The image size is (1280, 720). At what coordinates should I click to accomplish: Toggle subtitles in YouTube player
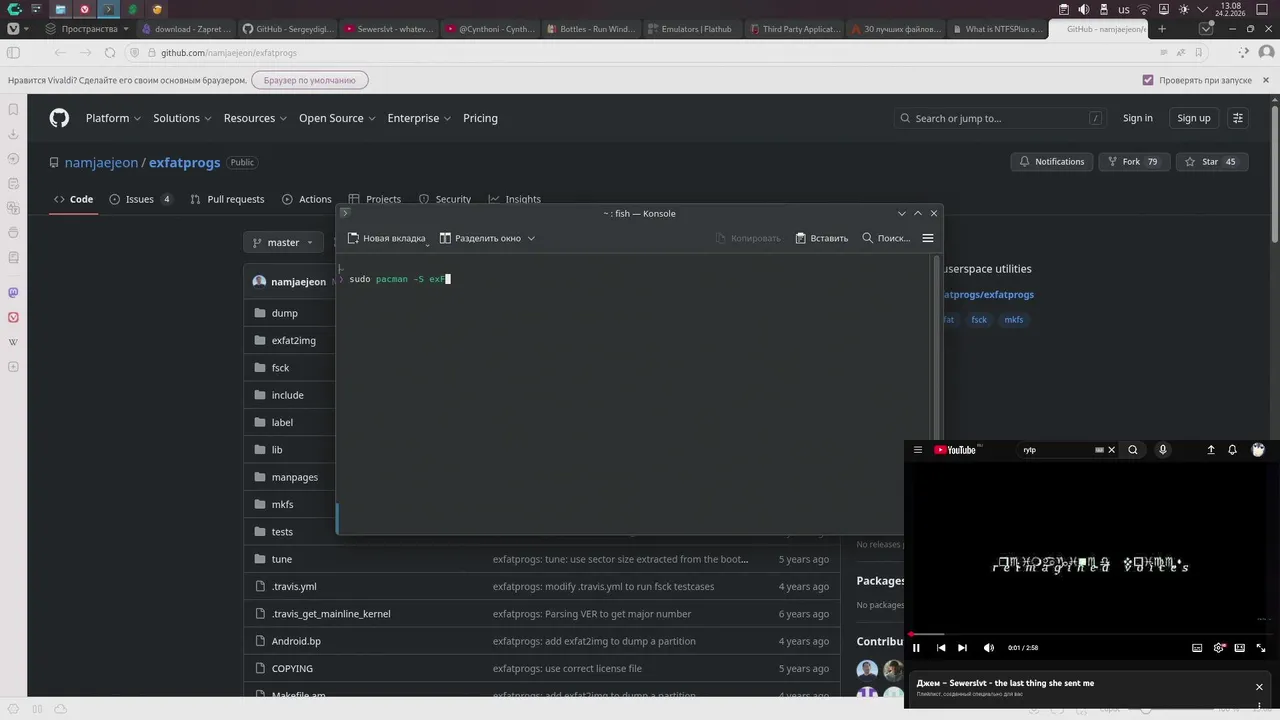pos(1197,648)
